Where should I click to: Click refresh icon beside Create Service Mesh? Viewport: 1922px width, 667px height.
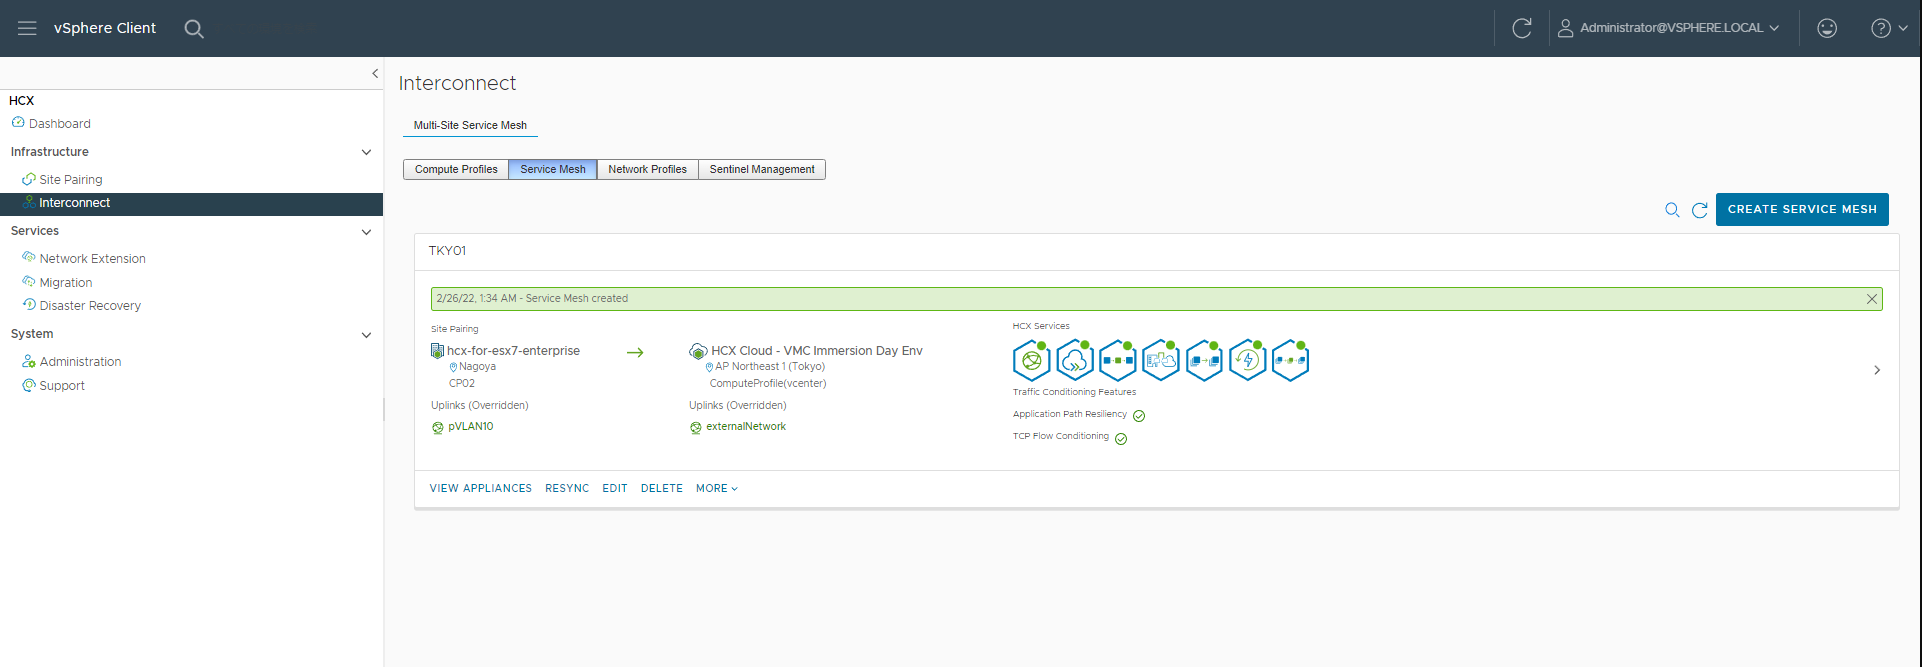(x=1699, y=210)
